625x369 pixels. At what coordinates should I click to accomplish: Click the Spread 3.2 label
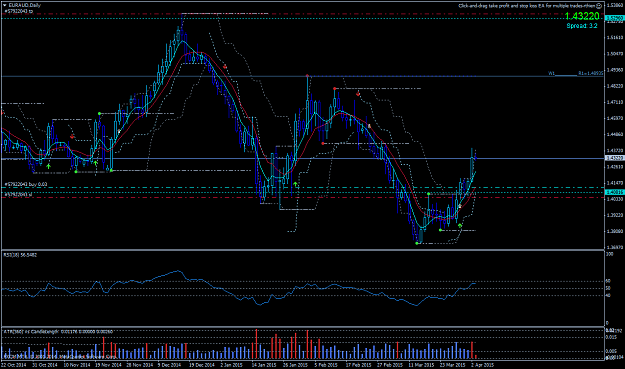click(582, 26)
